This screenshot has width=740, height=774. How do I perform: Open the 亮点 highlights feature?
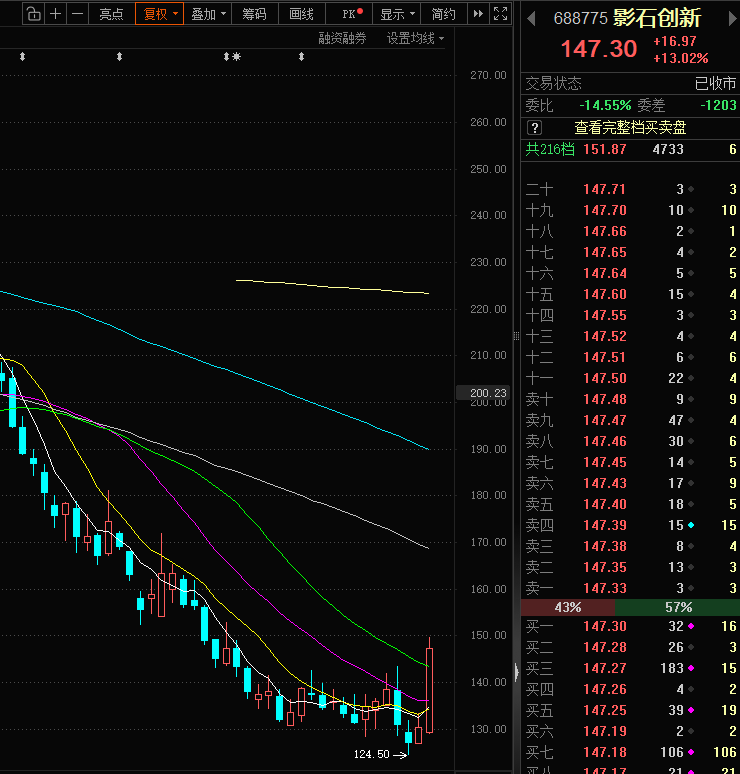point(112,14)
